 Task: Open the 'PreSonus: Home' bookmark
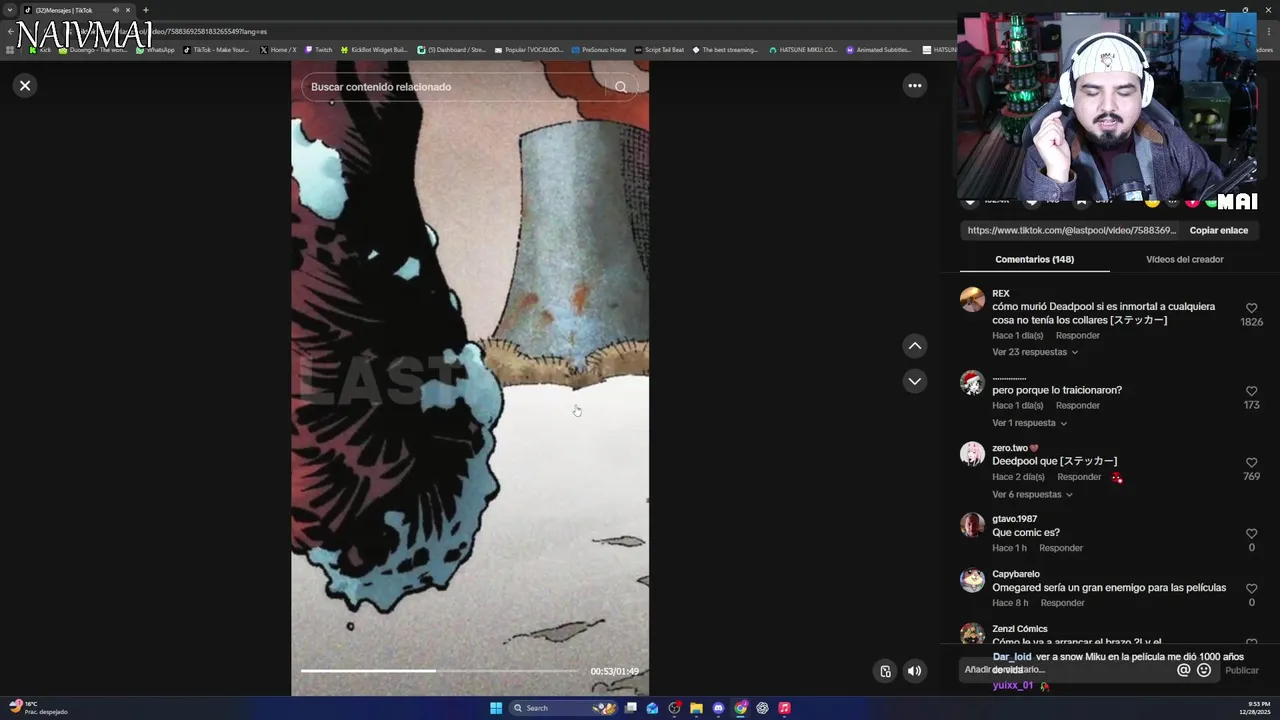599,50
